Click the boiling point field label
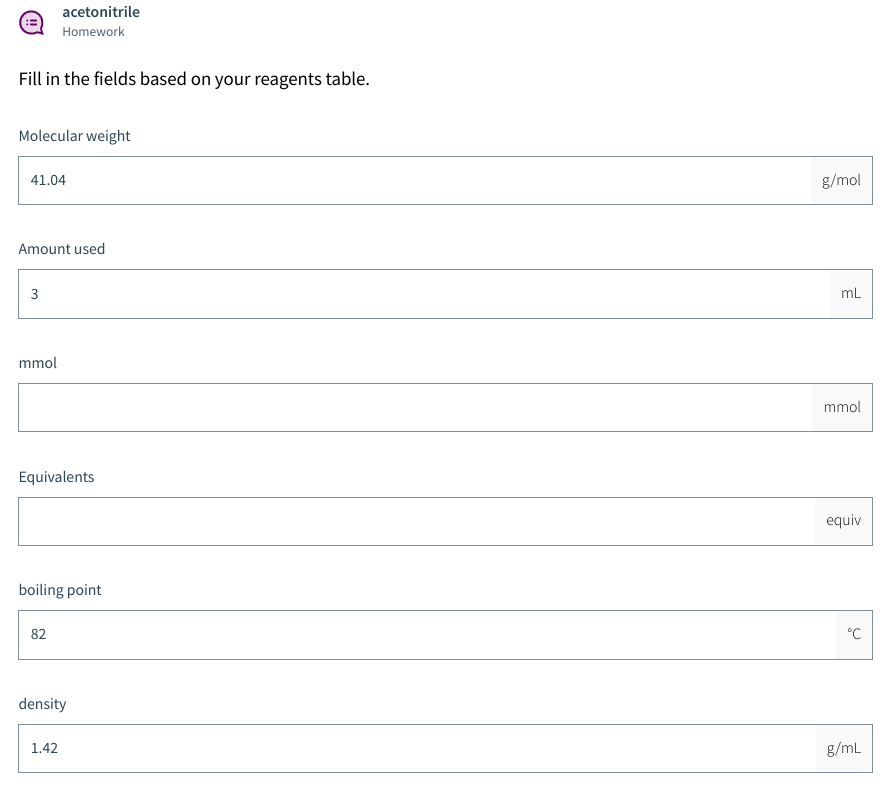Image resolution: width=888 pixels, height=785 pixels. click(60, 590)
